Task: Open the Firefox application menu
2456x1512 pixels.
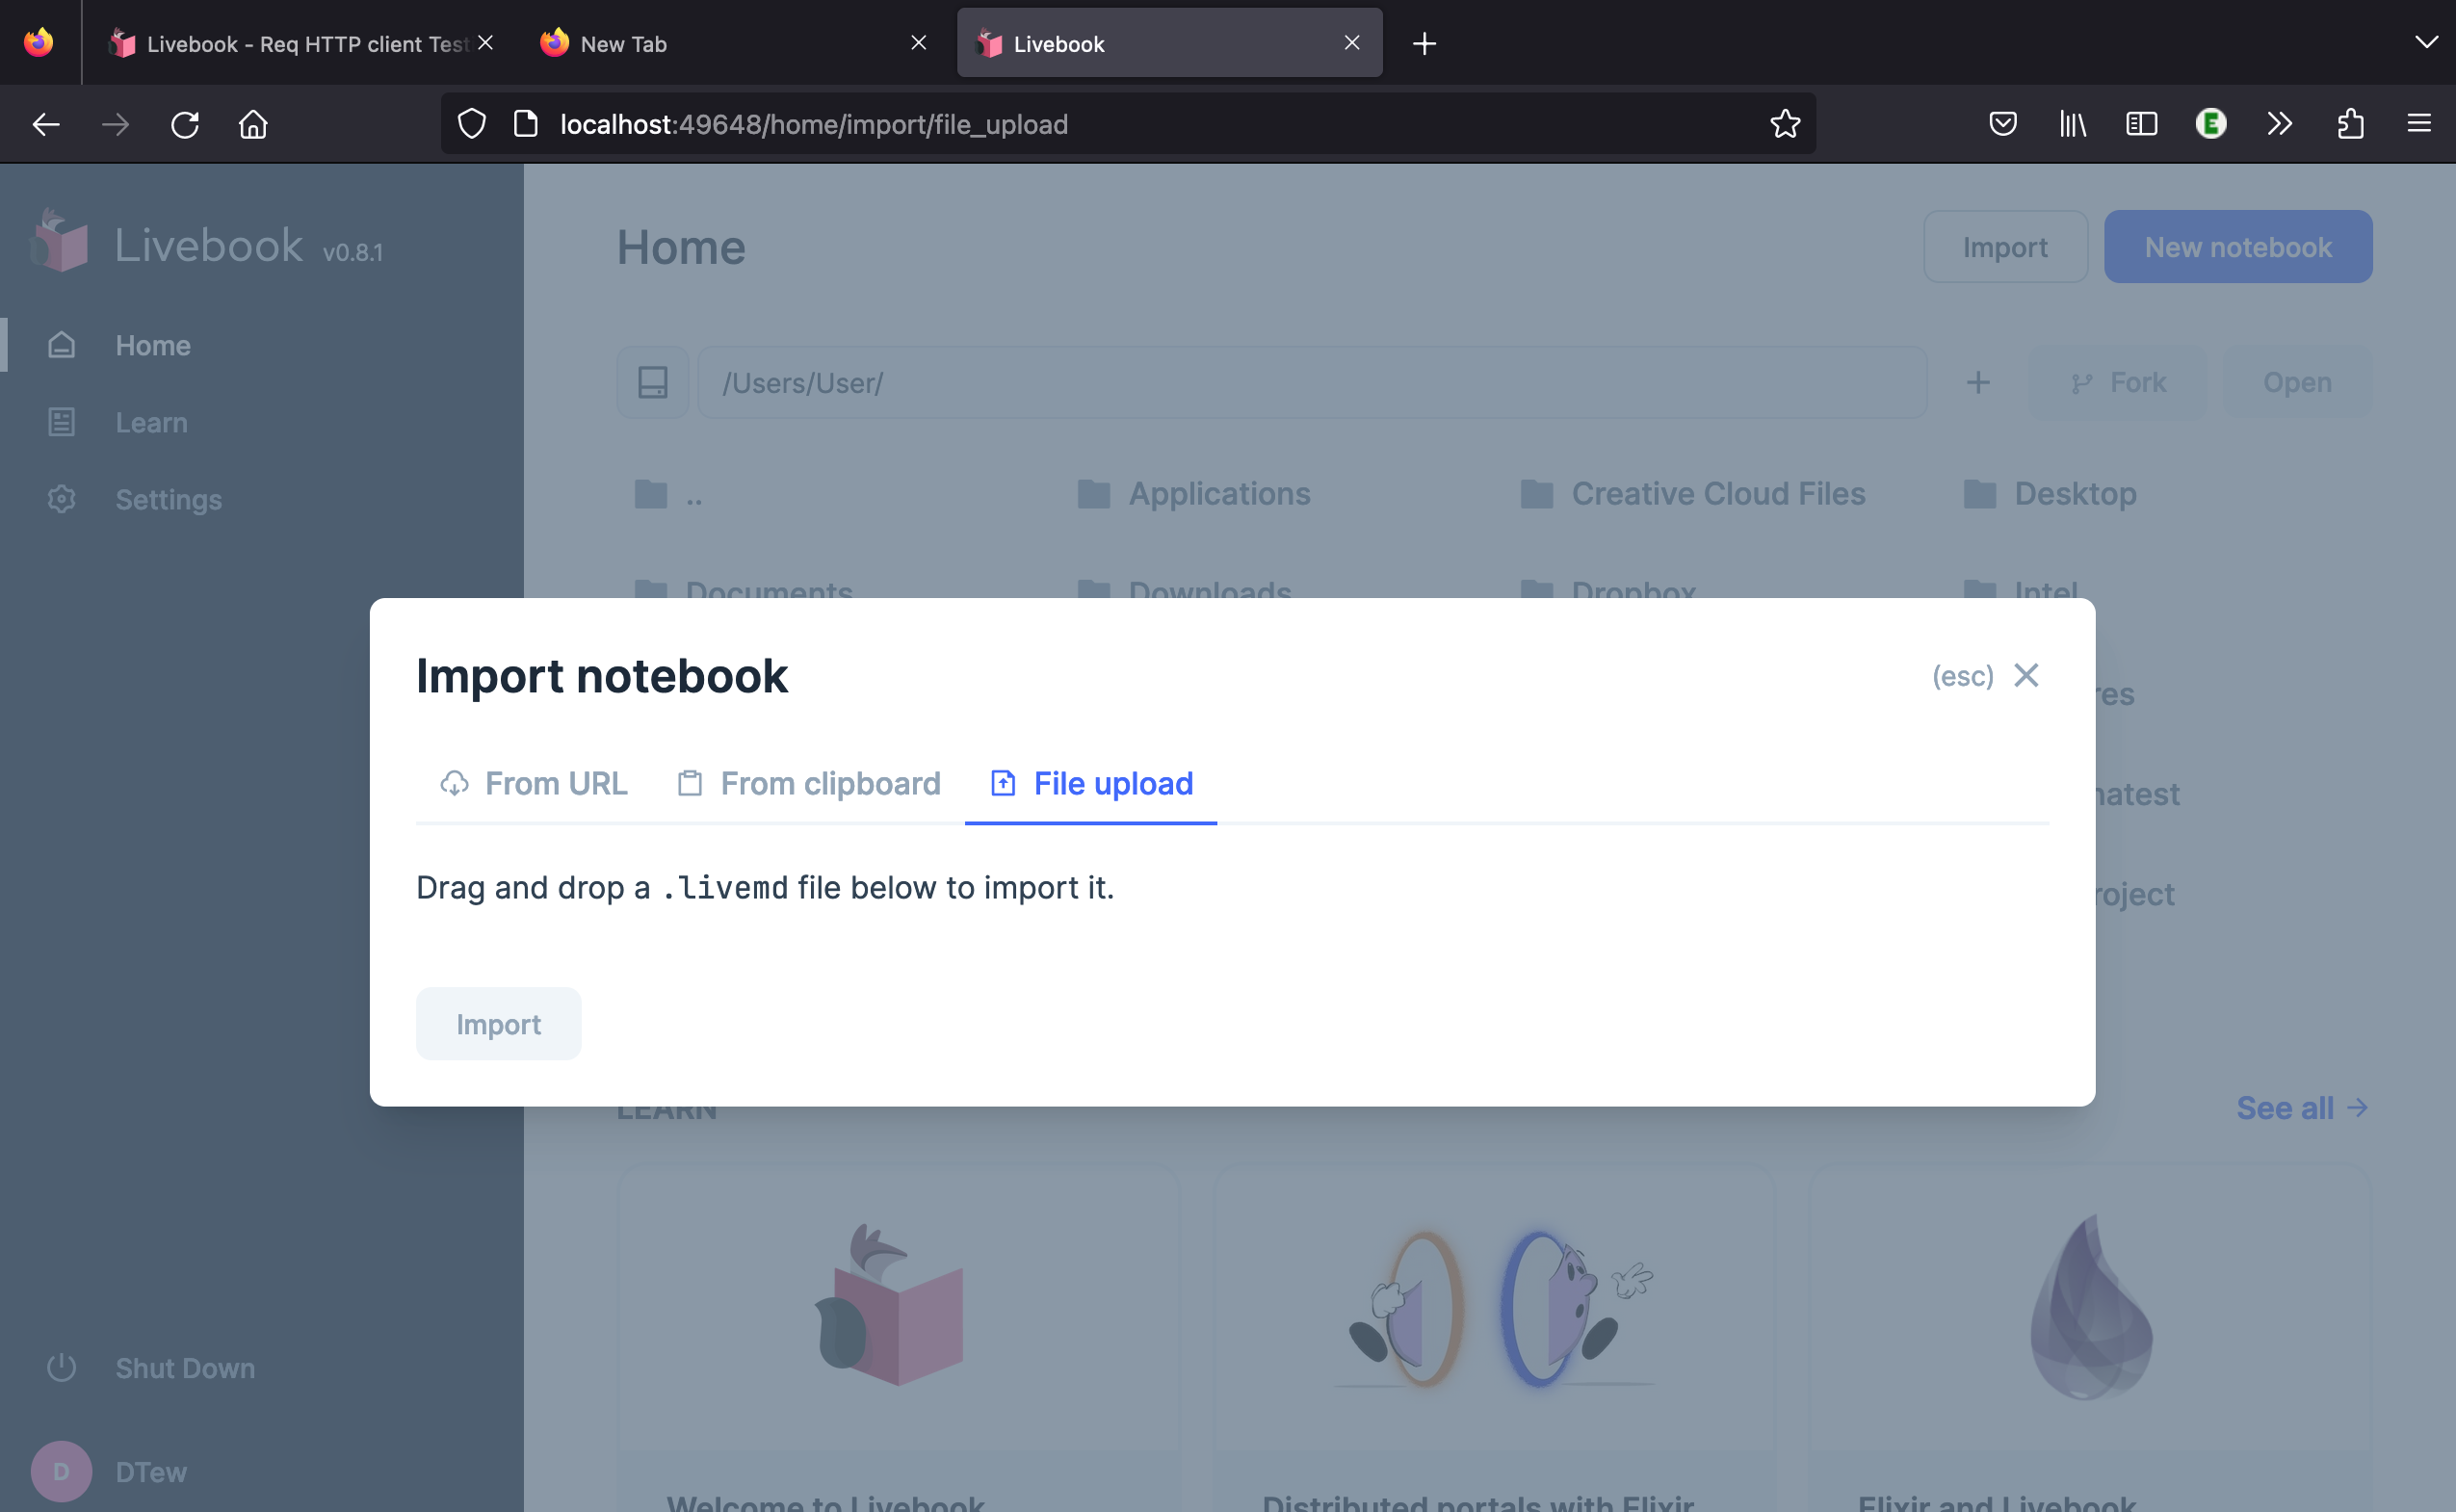Action: [2421, 124]
